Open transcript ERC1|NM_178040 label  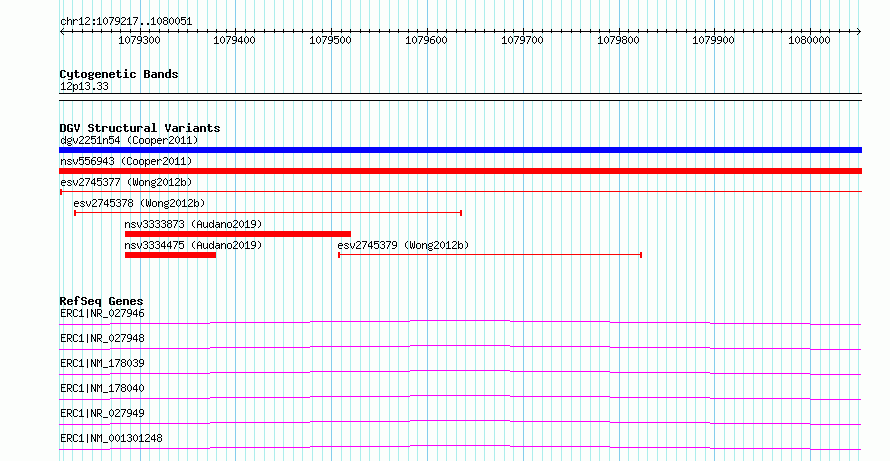pyautogui.click(x=102, y=388)
